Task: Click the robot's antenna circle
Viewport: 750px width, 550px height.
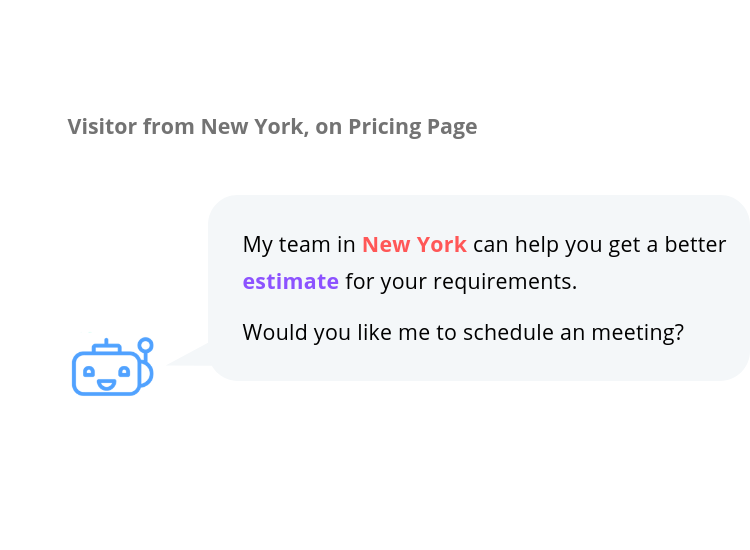Action: tap(145, 346)
